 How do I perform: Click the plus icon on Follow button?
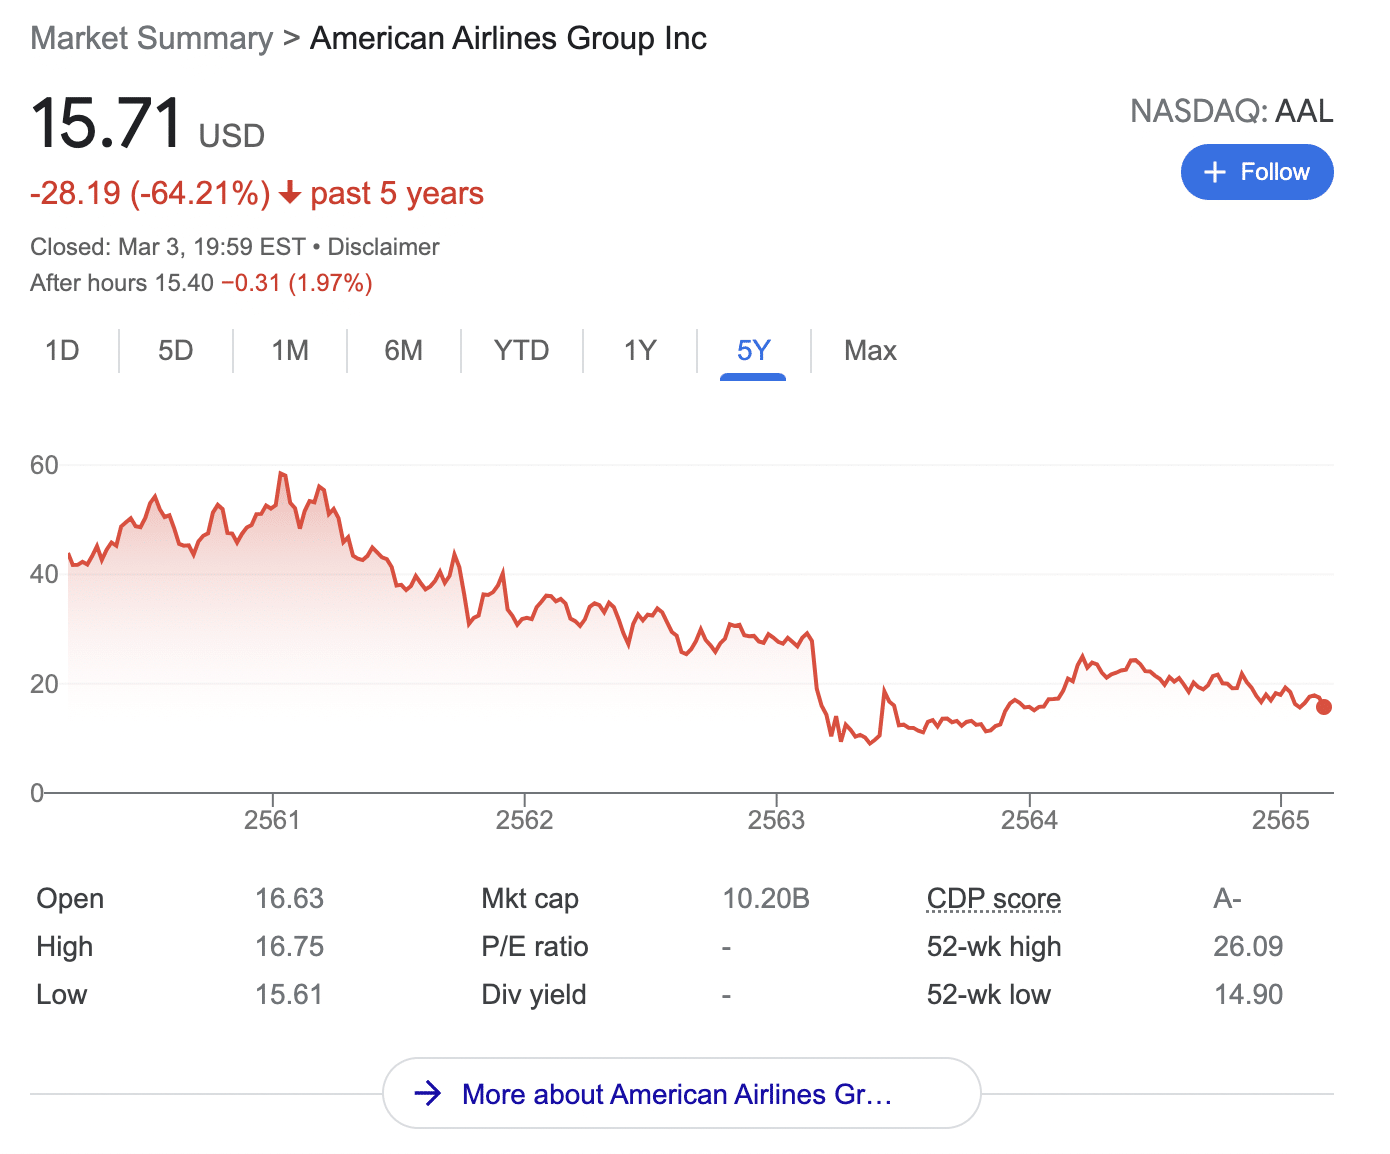pyautogui.click(x=1214, y=172)
